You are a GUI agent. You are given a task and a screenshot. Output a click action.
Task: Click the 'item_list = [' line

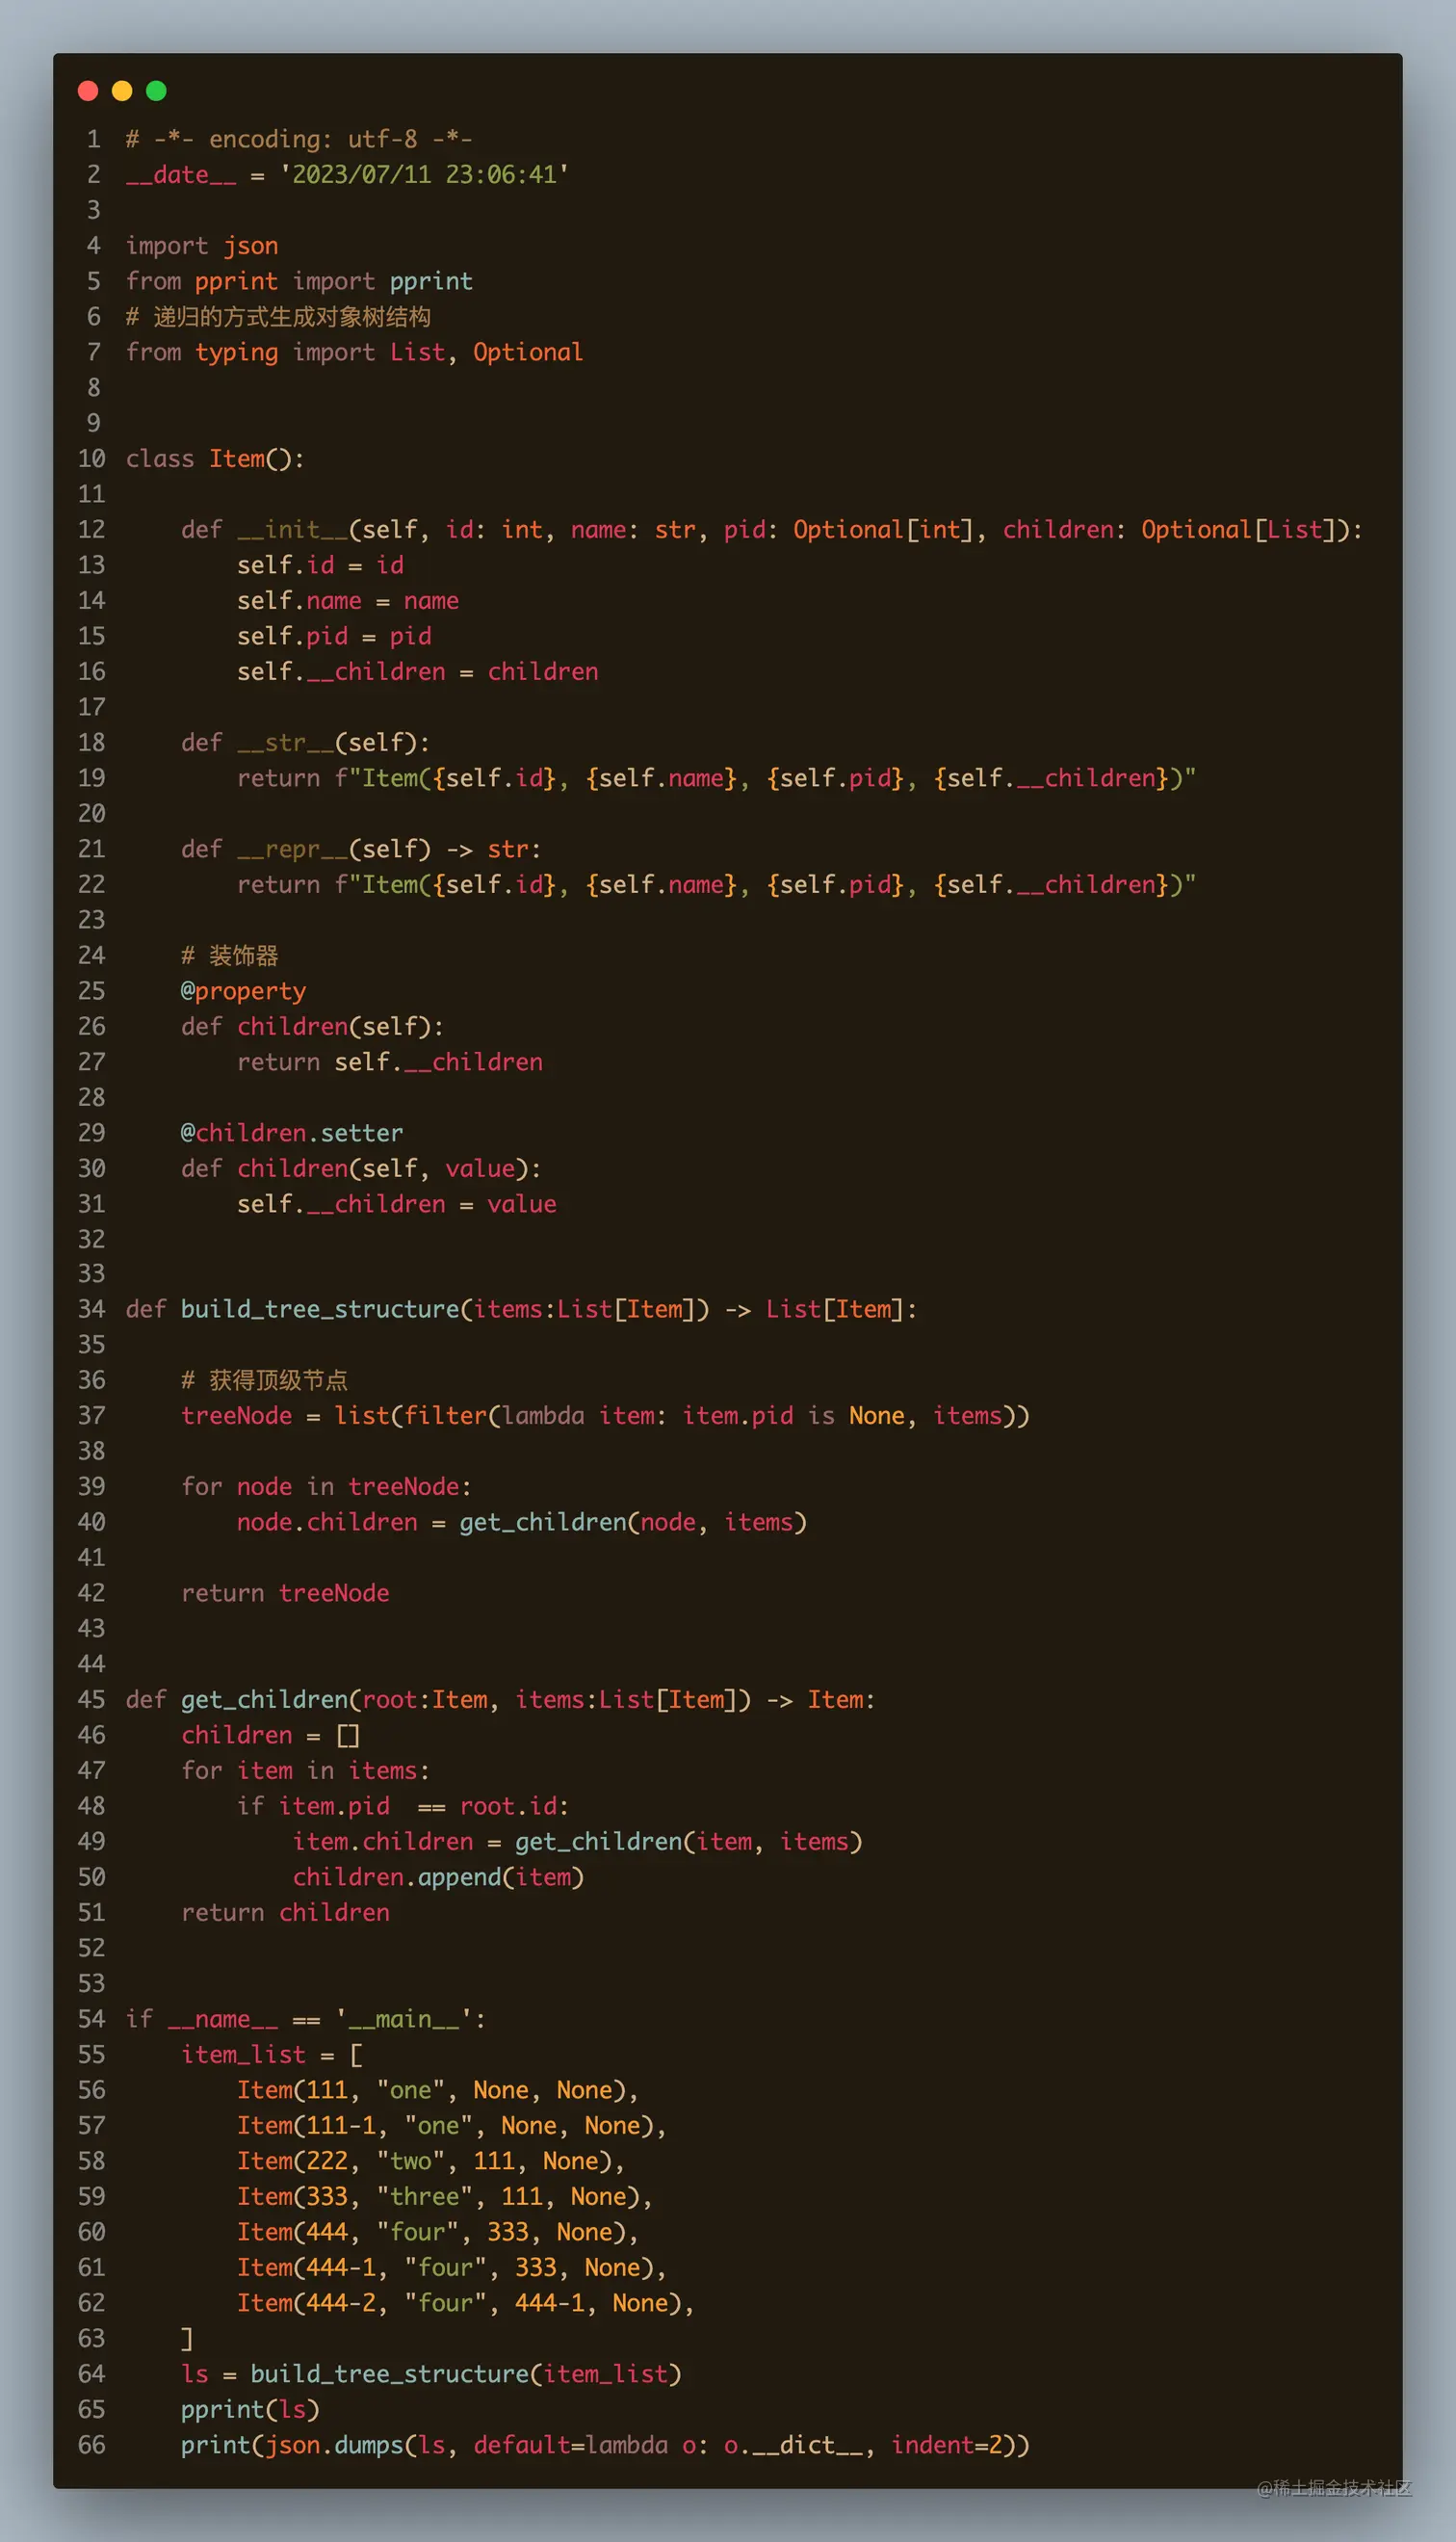271,2055
